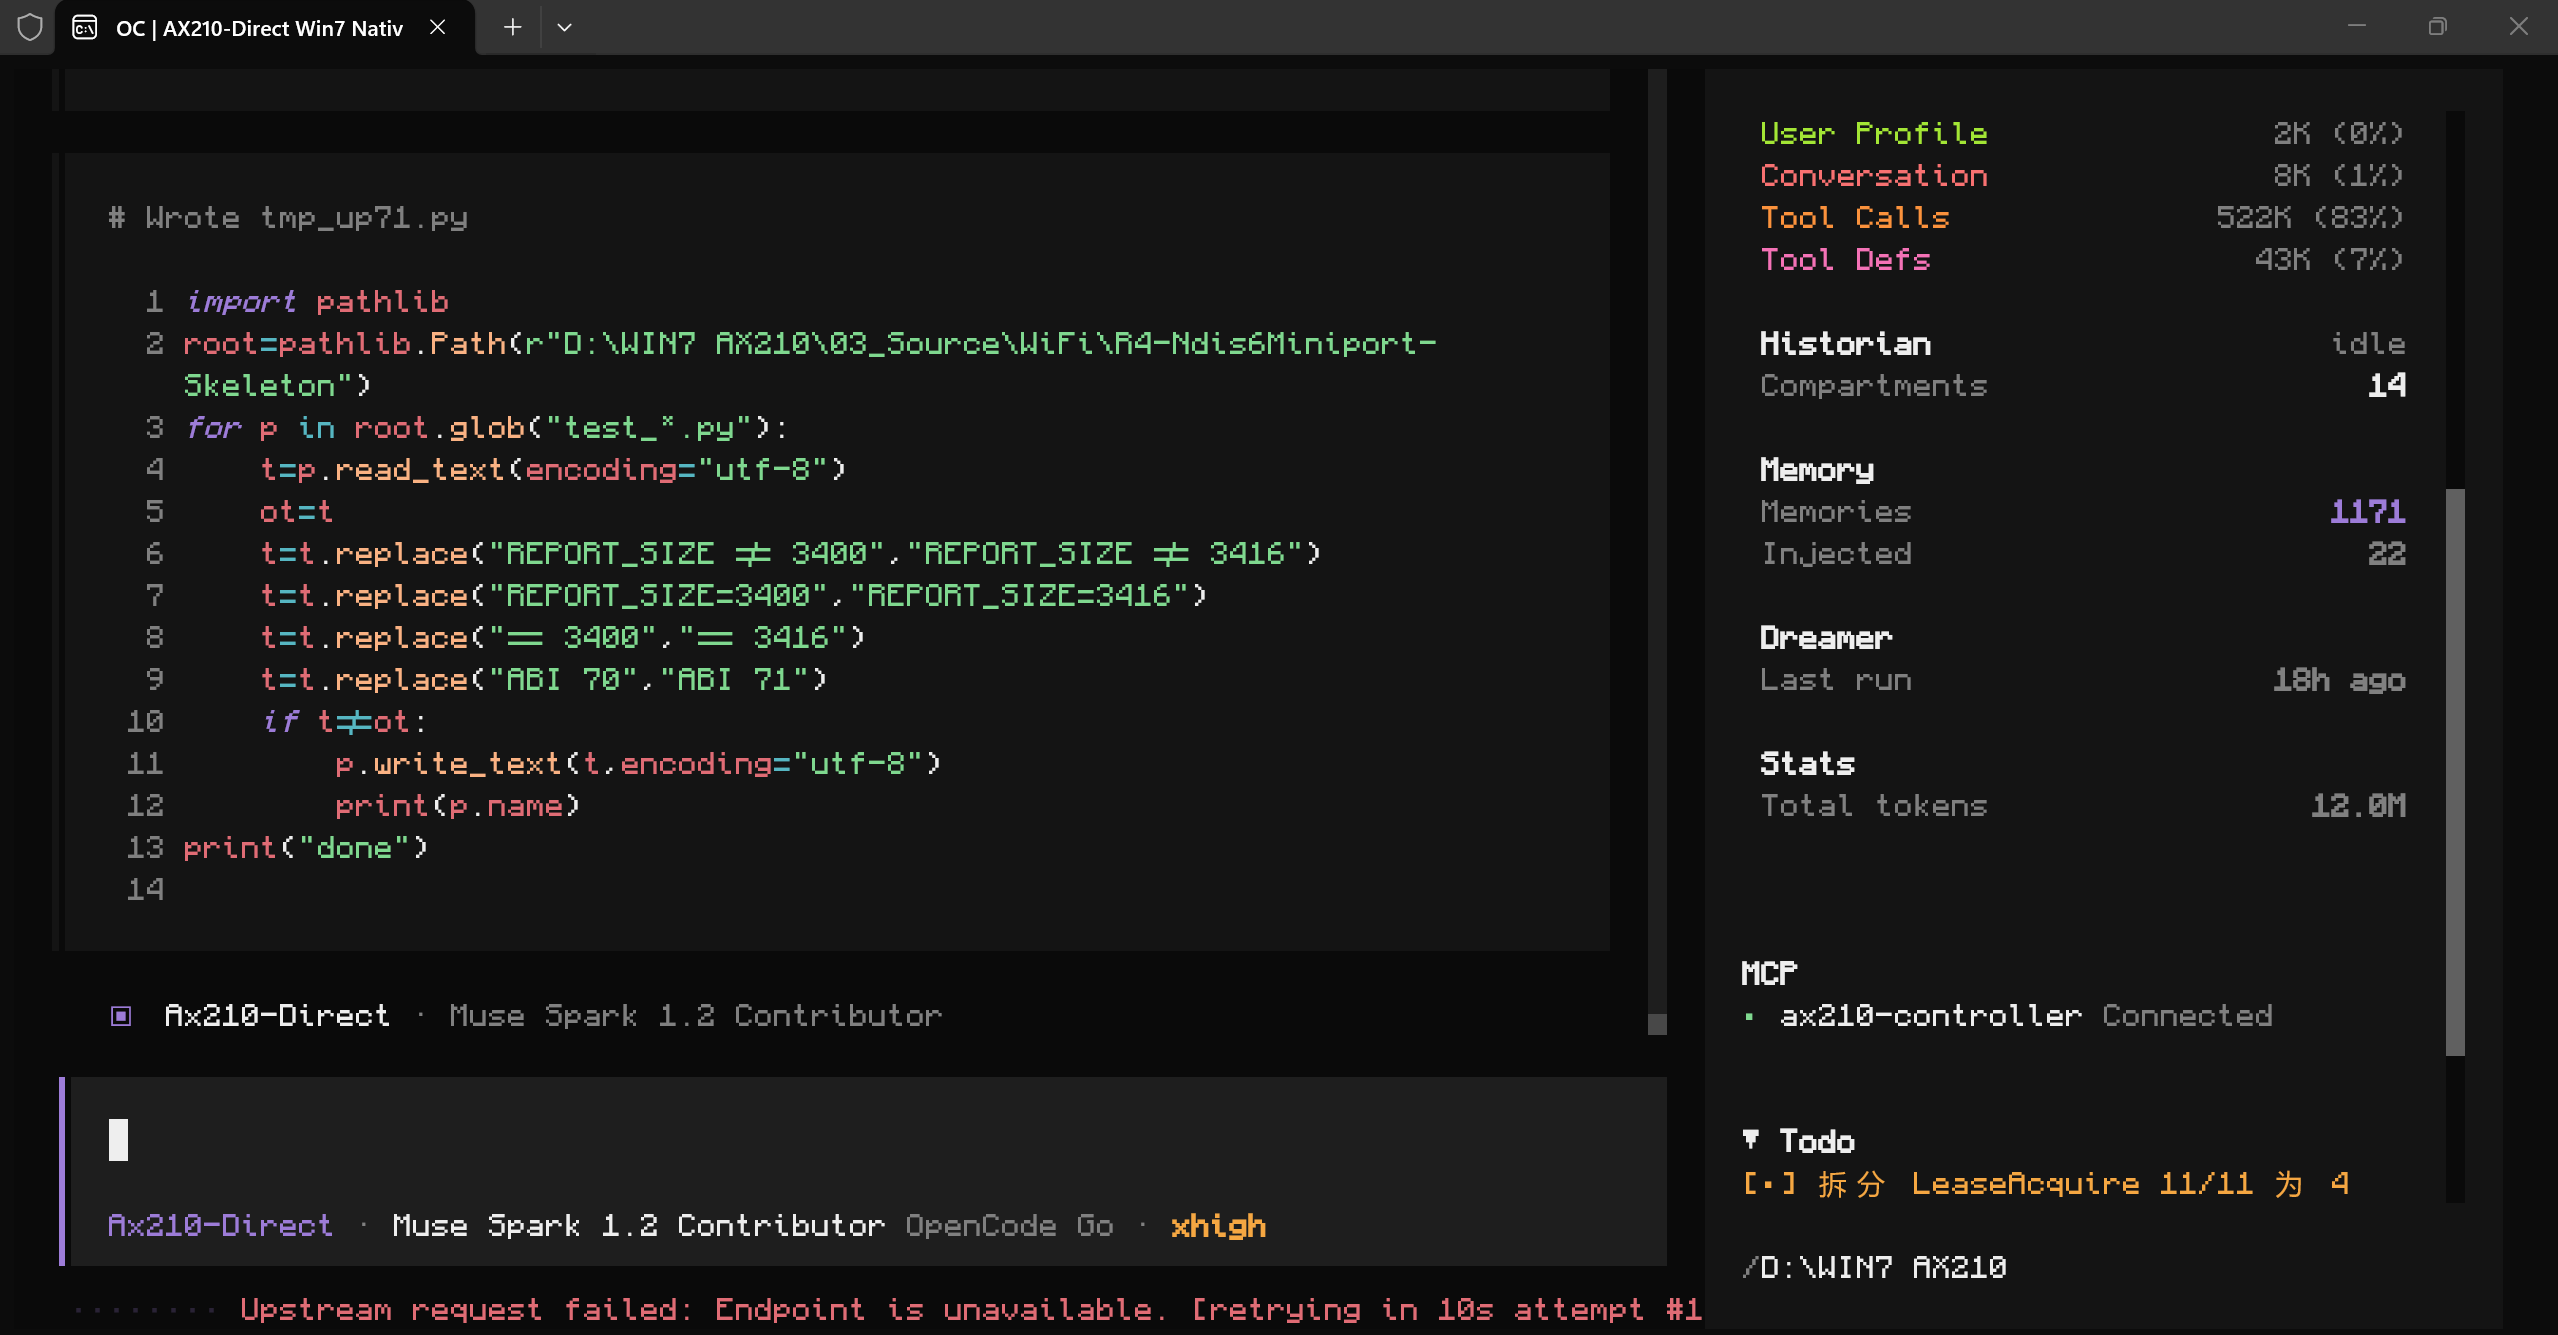Click the t=p.read_text code line
Image resolution: width=2558 pixels, height=1335 pixels.
coord(553,469)
